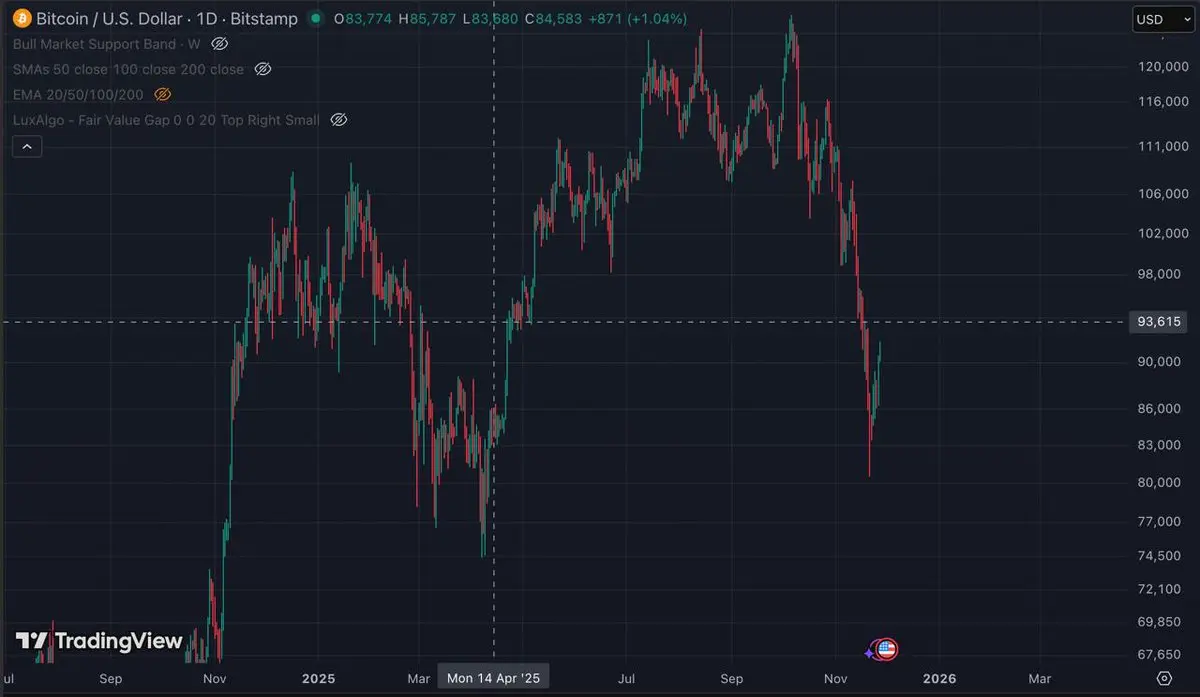Click the Bitstamp exchange name

(264, 19)
